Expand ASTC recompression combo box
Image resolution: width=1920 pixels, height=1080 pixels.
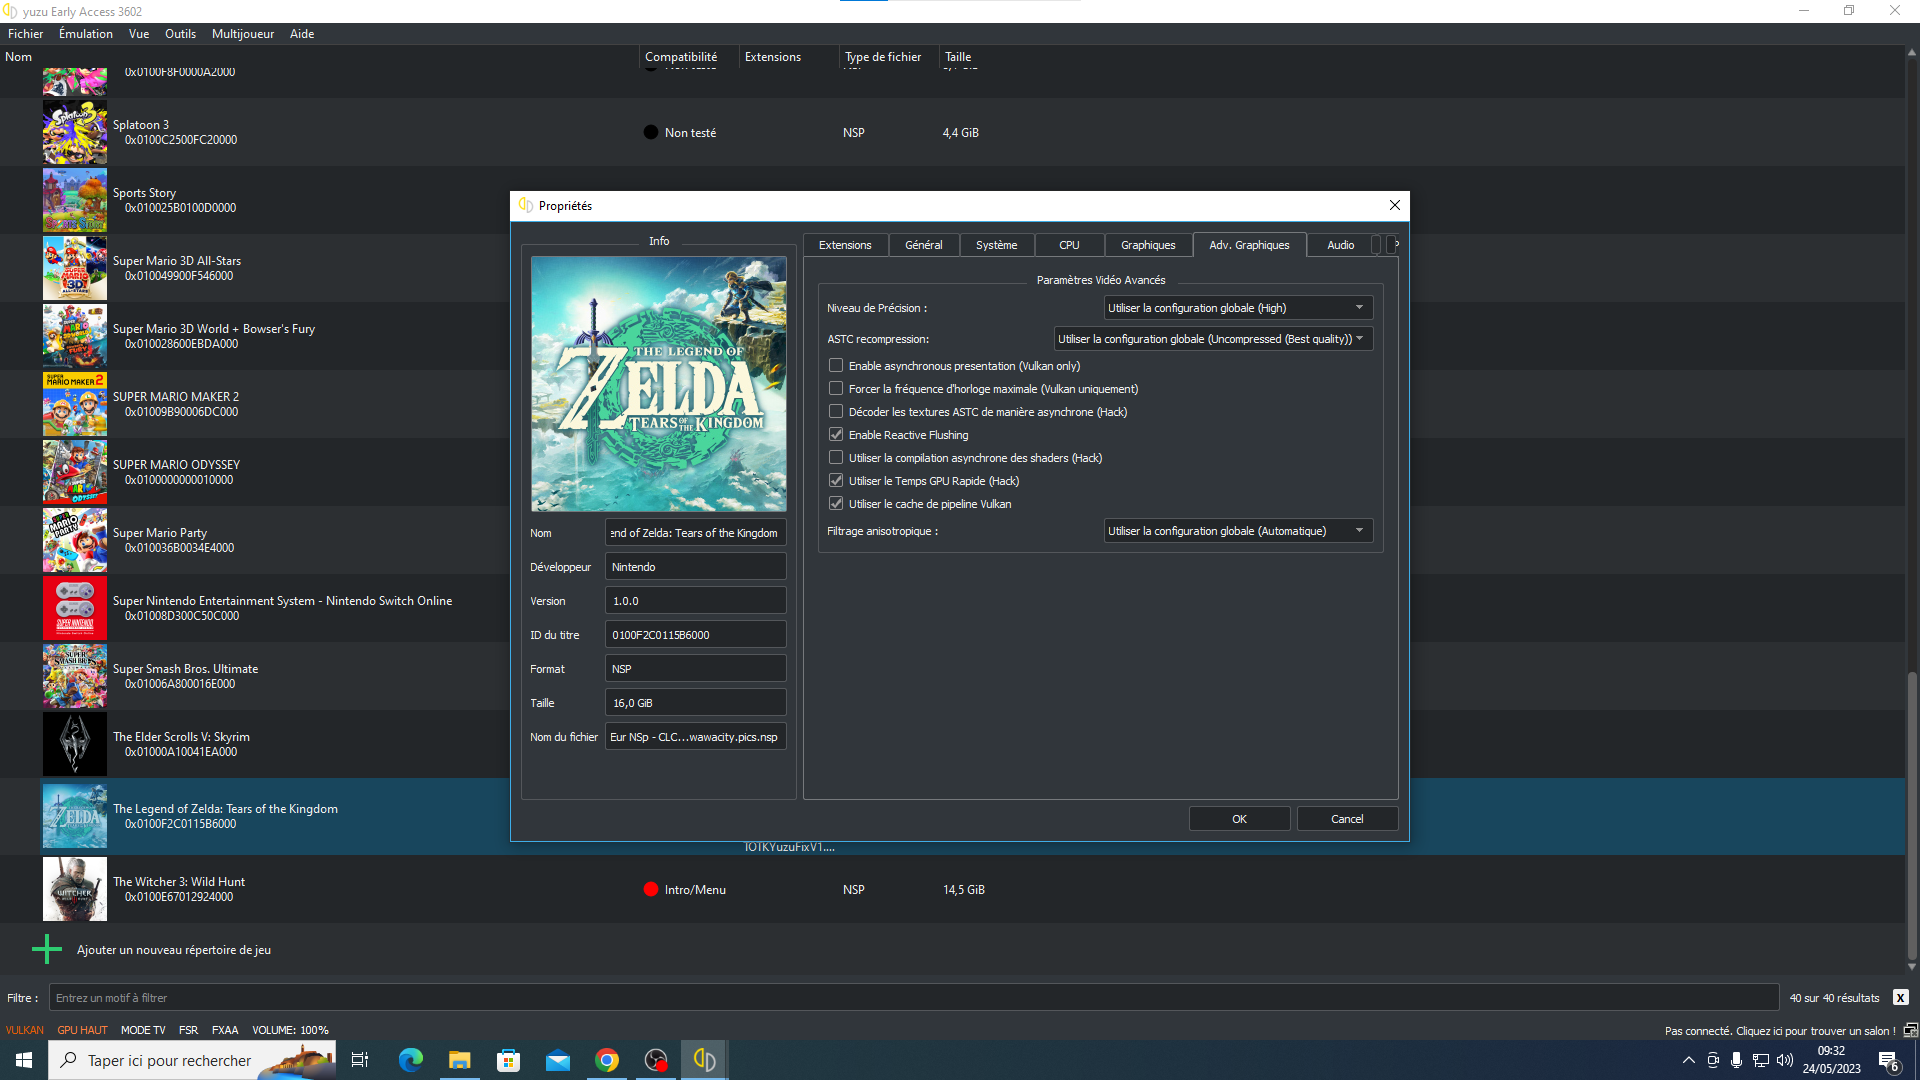[1213, 339]
